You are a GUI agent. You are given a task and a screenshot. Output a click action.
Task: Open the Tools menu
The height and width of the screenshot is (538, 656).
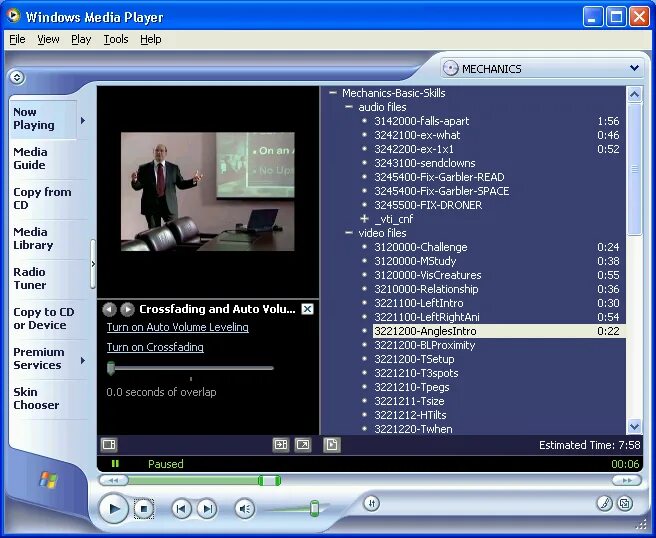click(116, 39)
